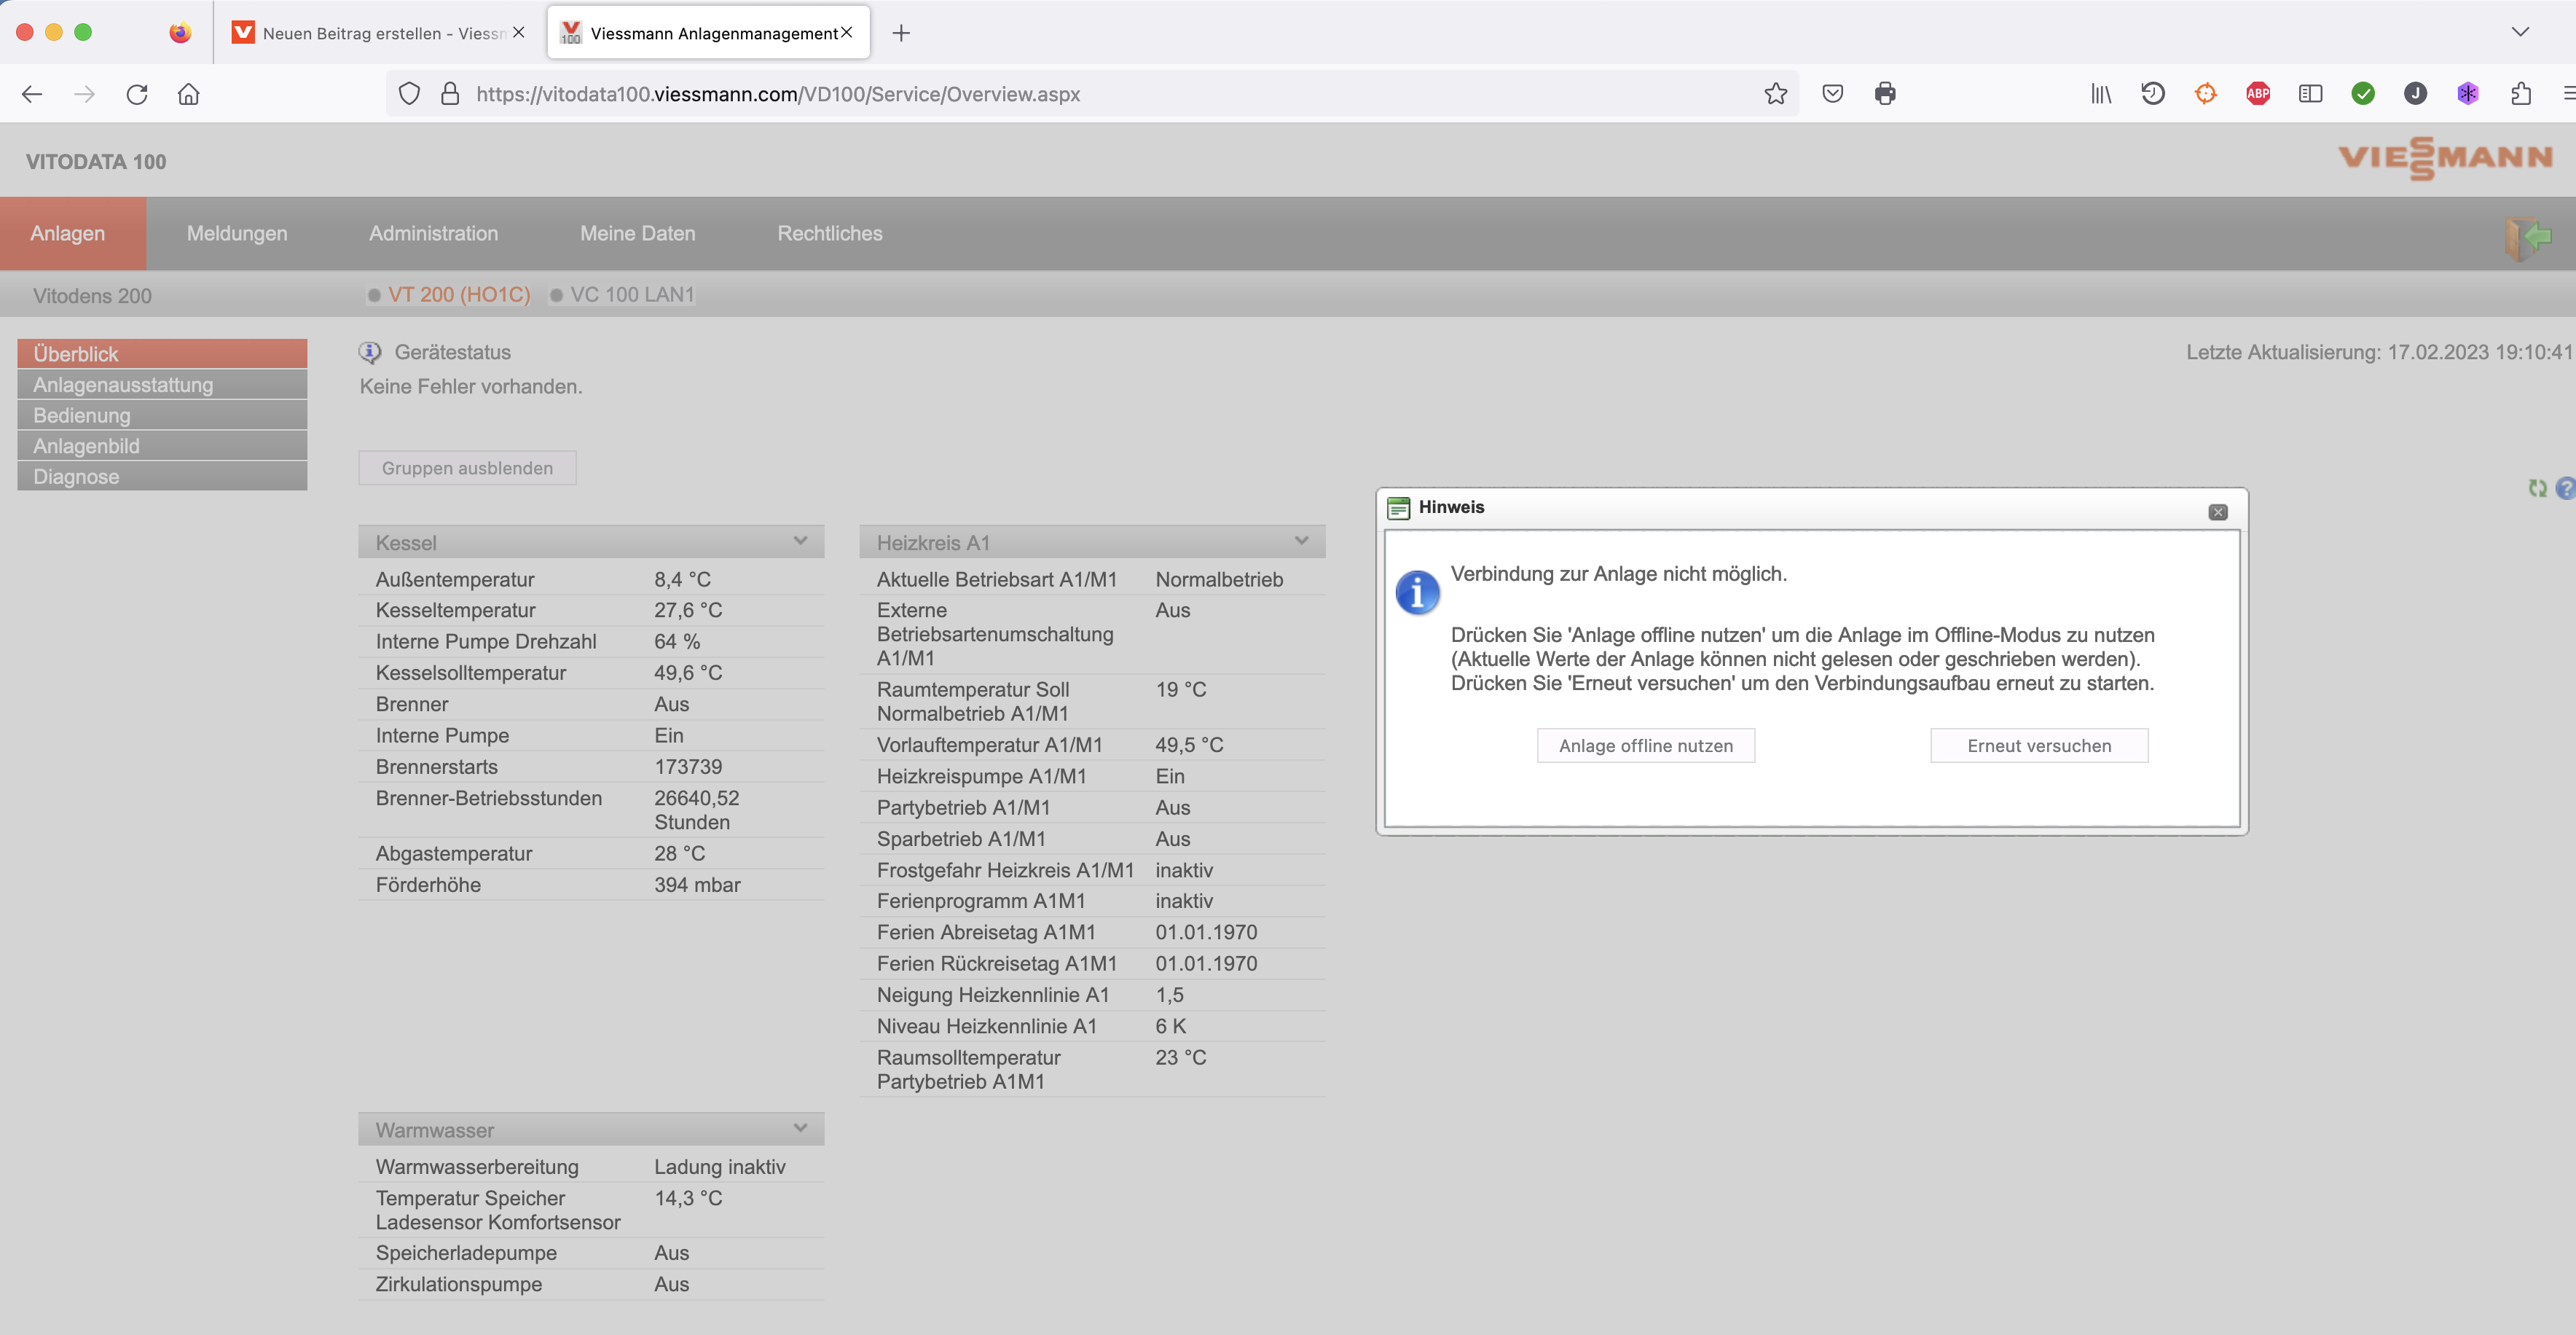This screenshot has height=1335, width=2576.
Task: Reload the current page
Action: (137, 94)
